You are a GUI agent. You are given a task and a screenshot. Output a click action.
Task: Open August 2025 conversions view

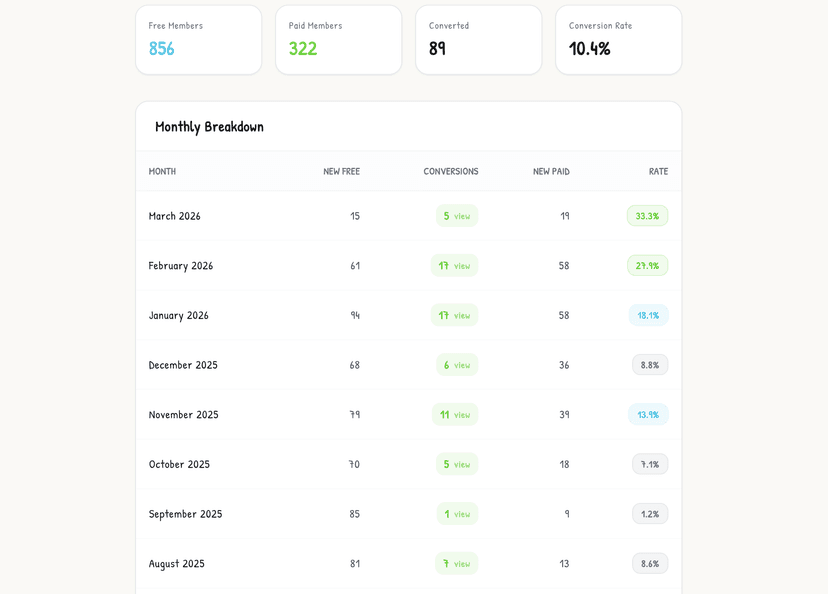point(456,563)
